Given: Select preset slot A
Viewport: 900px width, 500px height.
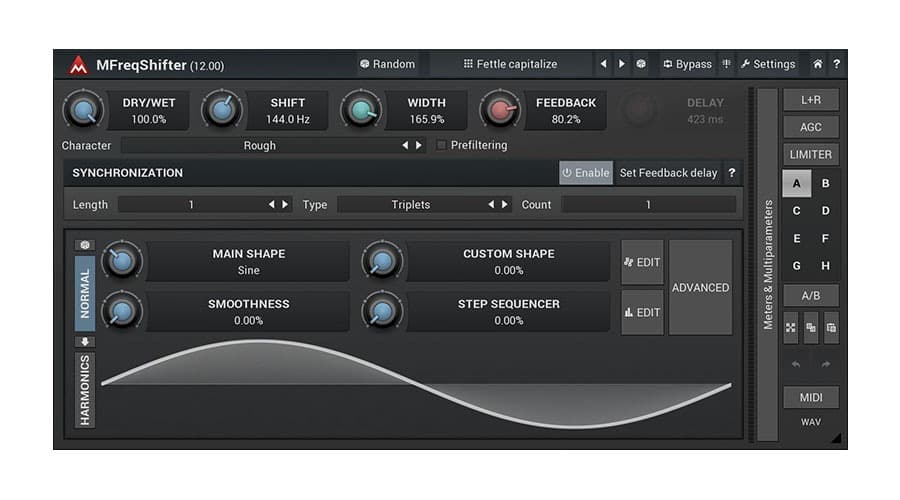Looking at the screenshot, I should (x=797, y=184).
